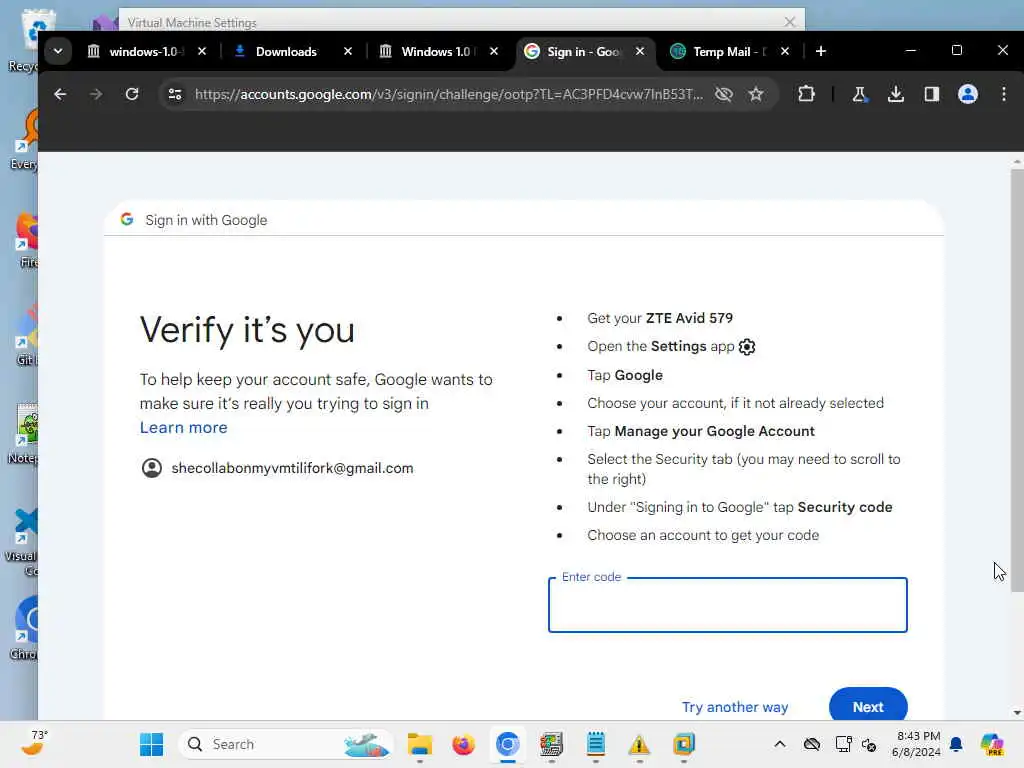The image size is (1024, 768).
Task: Close the Sign in - Google tab
Action: coord(640,51)
